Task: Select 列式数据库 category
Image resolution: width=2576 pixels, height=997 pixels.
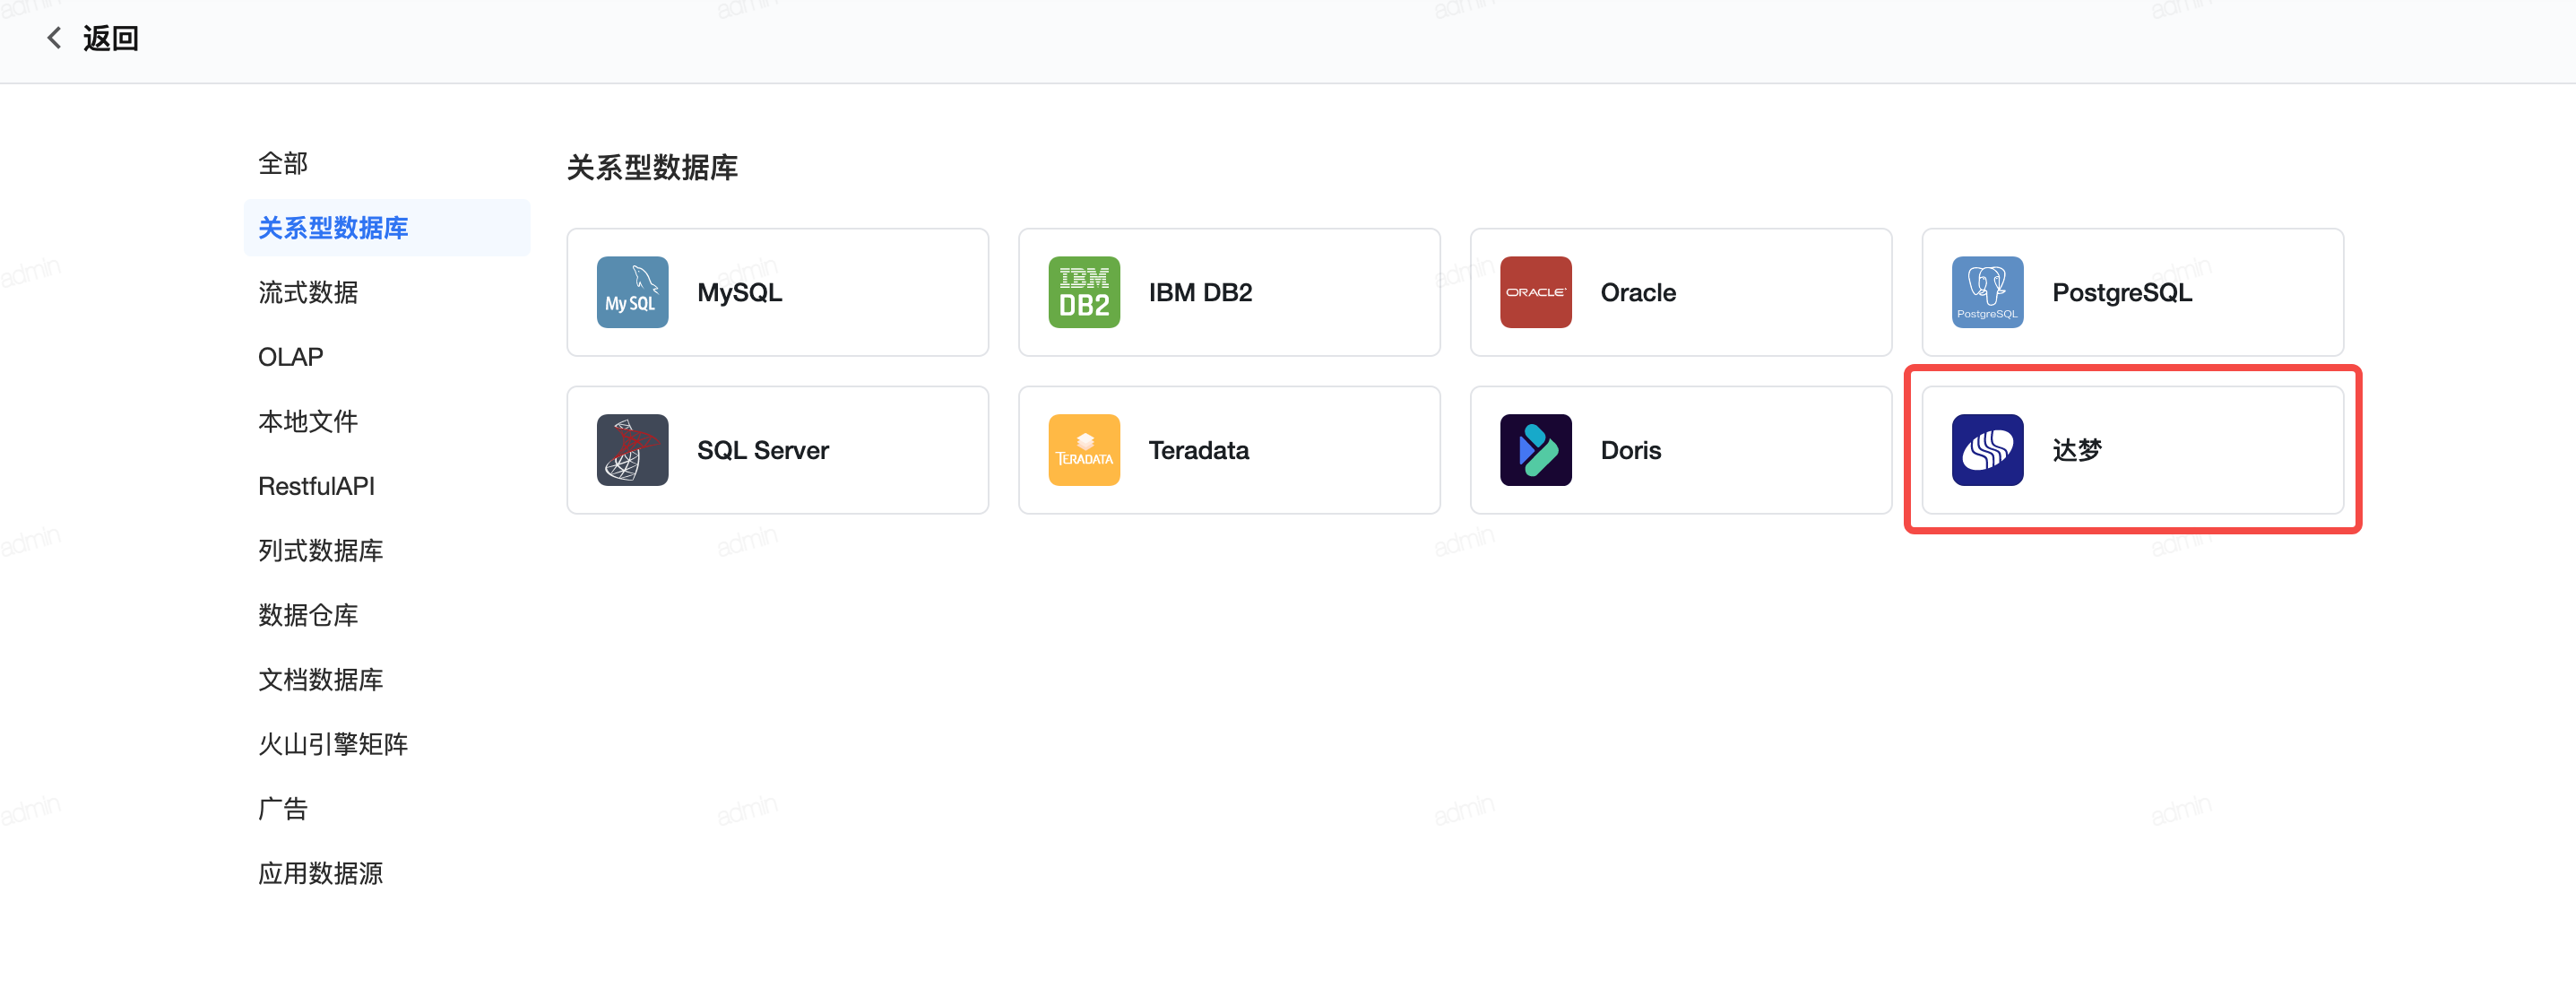Action: point(320,550)
